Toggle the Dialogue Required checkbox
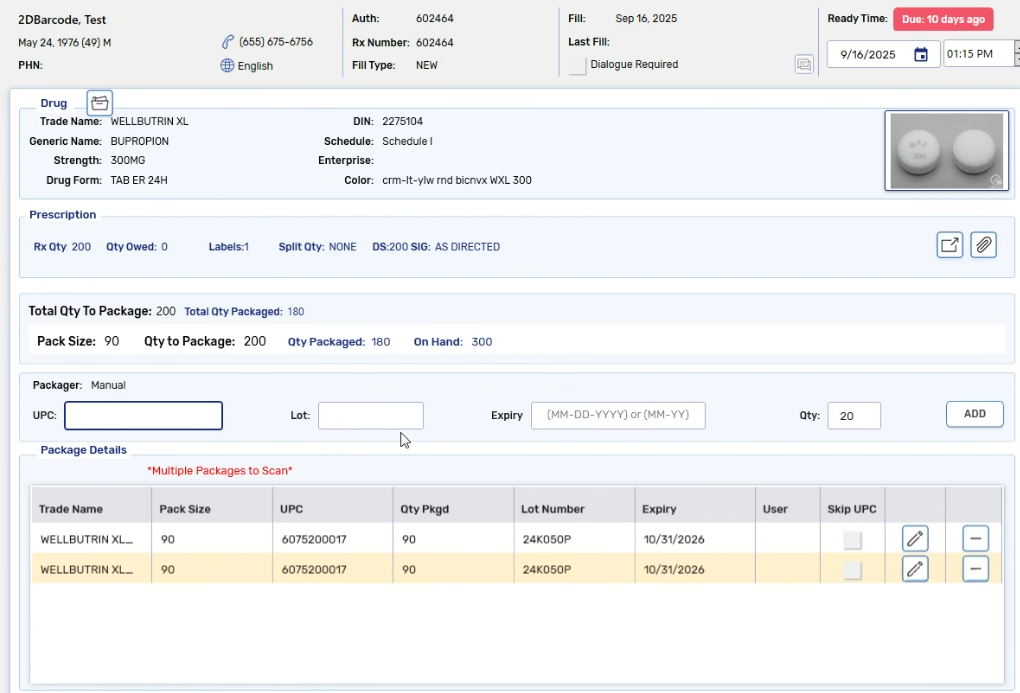 click(578, 65)
